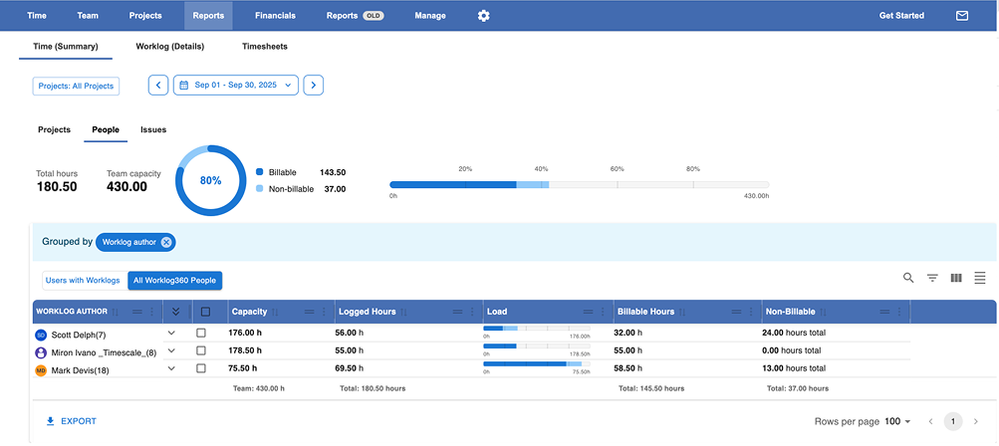
Task: Click the EXPORT button
Action: point(72,422)
